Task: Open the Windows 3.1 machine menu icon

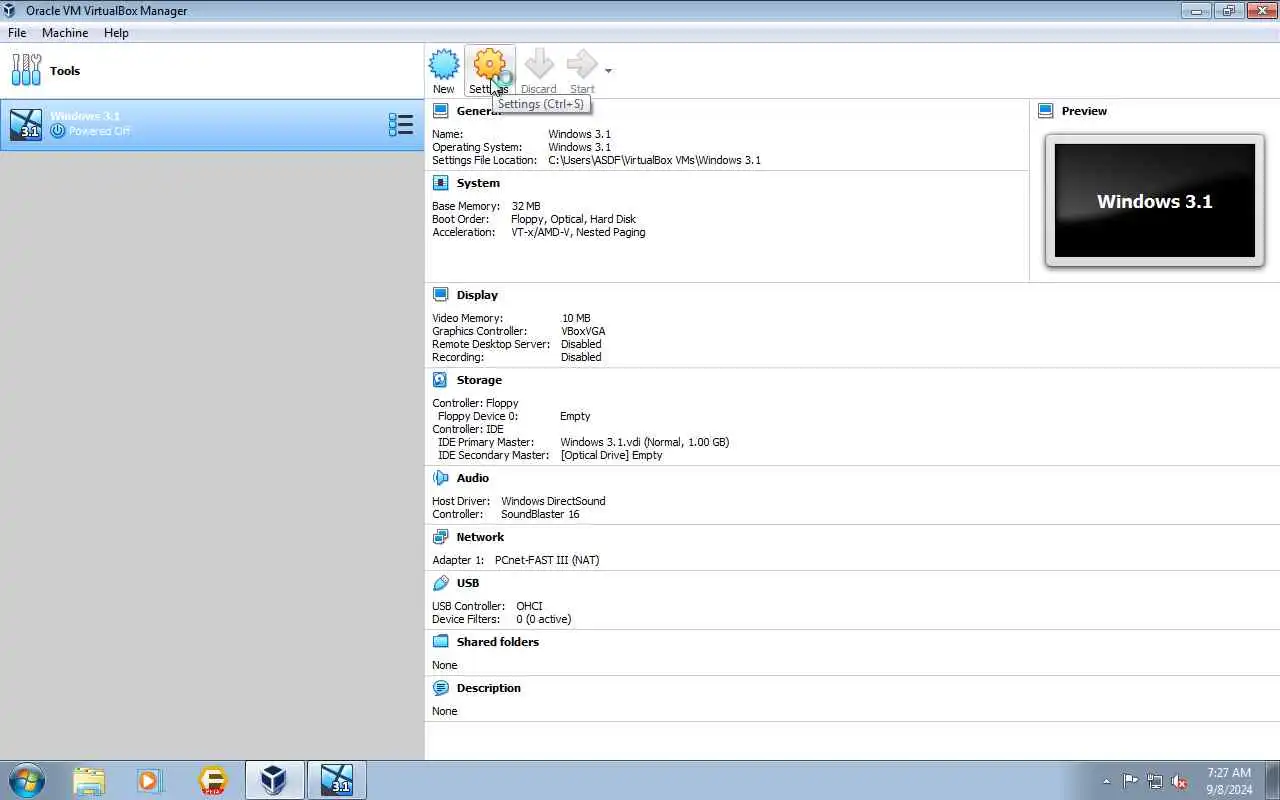Action: tap(401, 124)
